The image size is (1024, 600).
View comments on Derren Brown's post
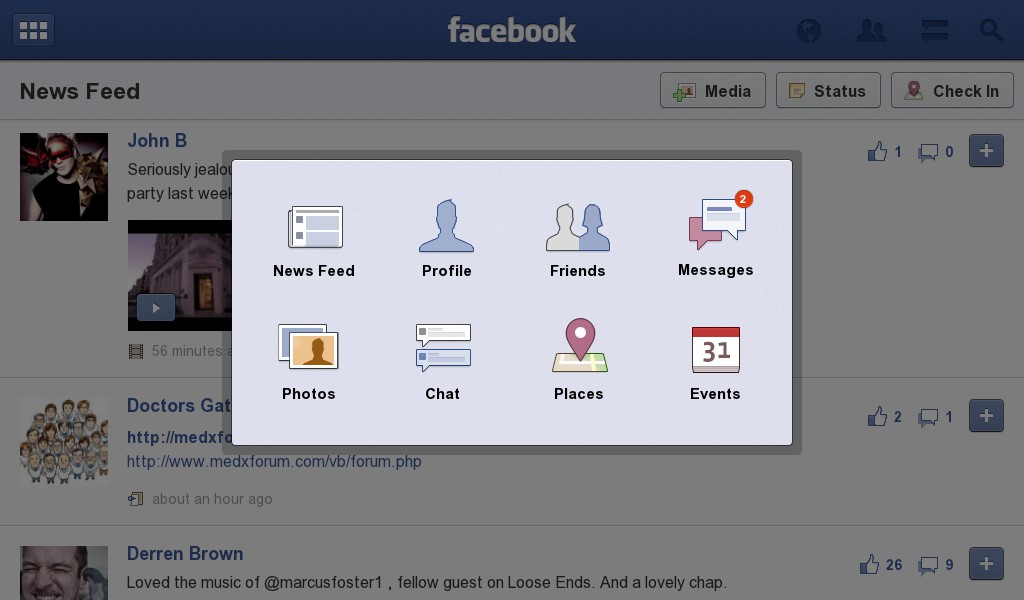click(x=936, y=565)
